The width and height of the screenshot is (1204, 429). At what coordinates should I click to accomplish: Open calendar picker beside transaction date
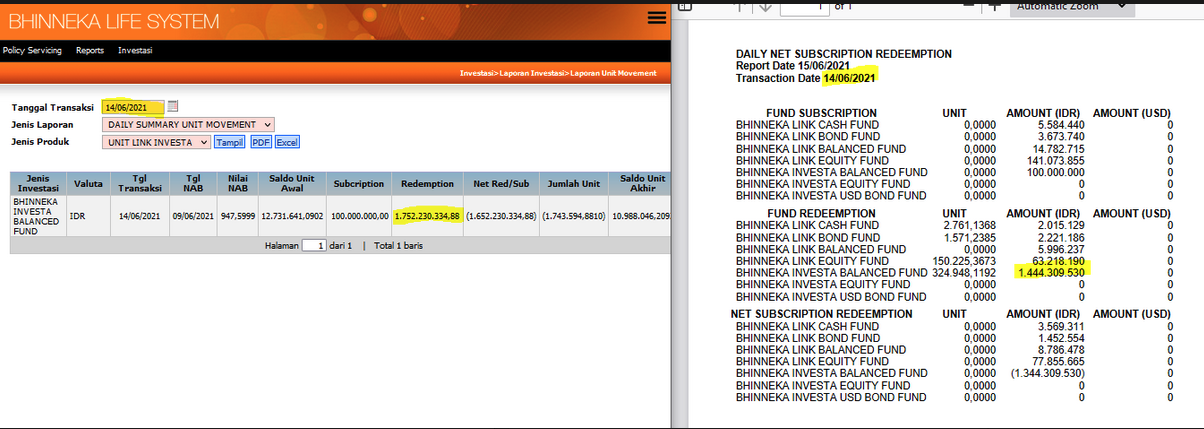click(x=173, y=107)
